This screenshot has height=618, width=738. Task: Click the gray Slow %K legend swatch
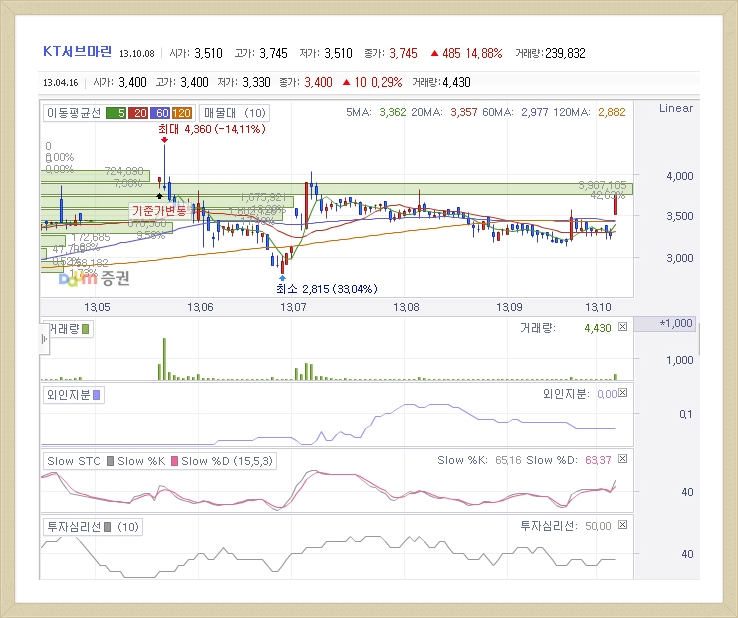click(x=110, y=461)
